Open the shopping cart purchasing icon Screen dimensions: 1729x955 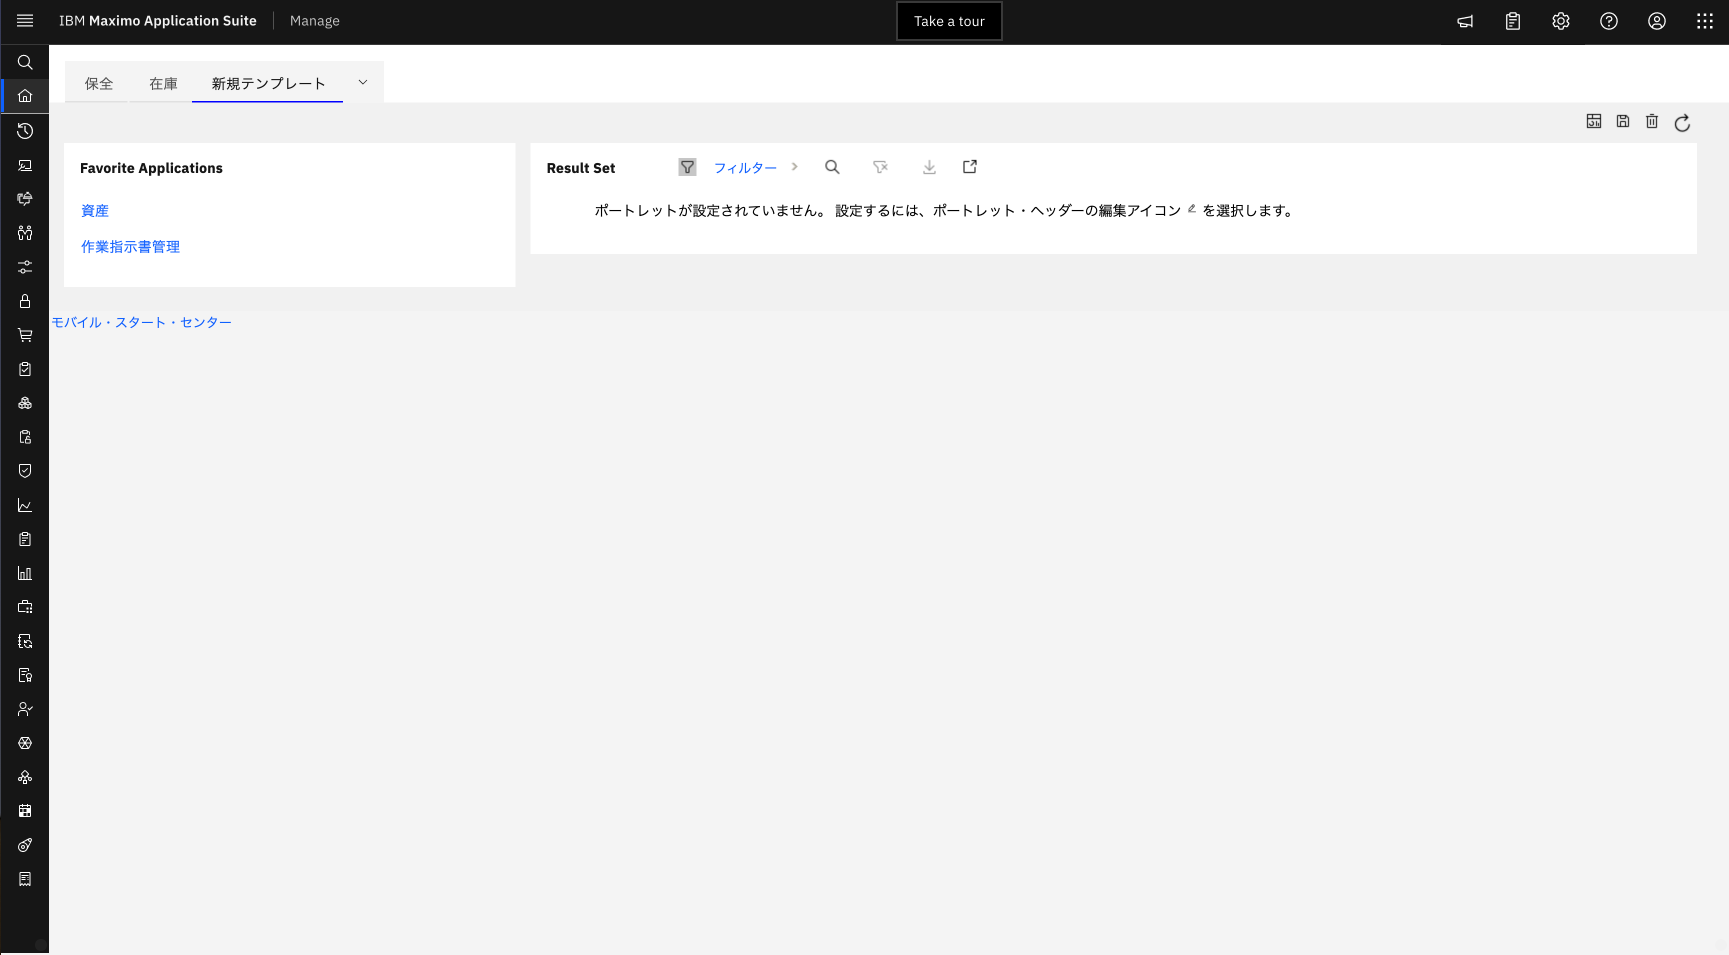25,335
